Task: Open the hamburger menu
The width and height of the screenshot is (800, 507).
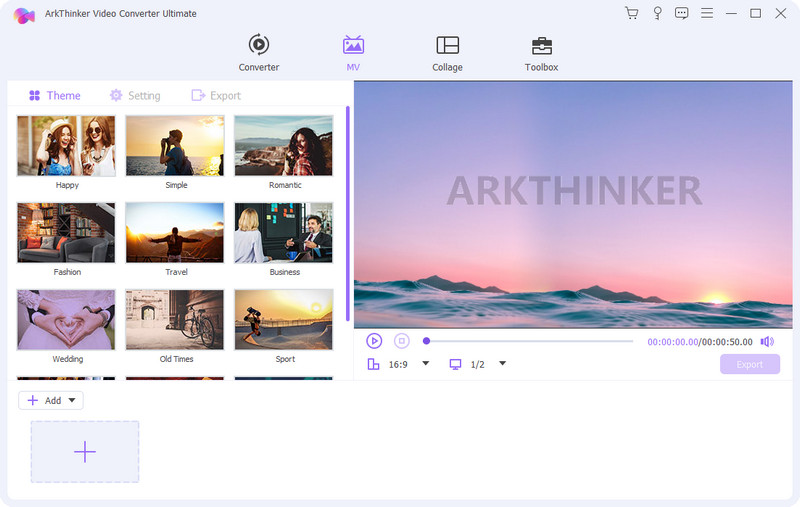Action: [x=707, y=13]
